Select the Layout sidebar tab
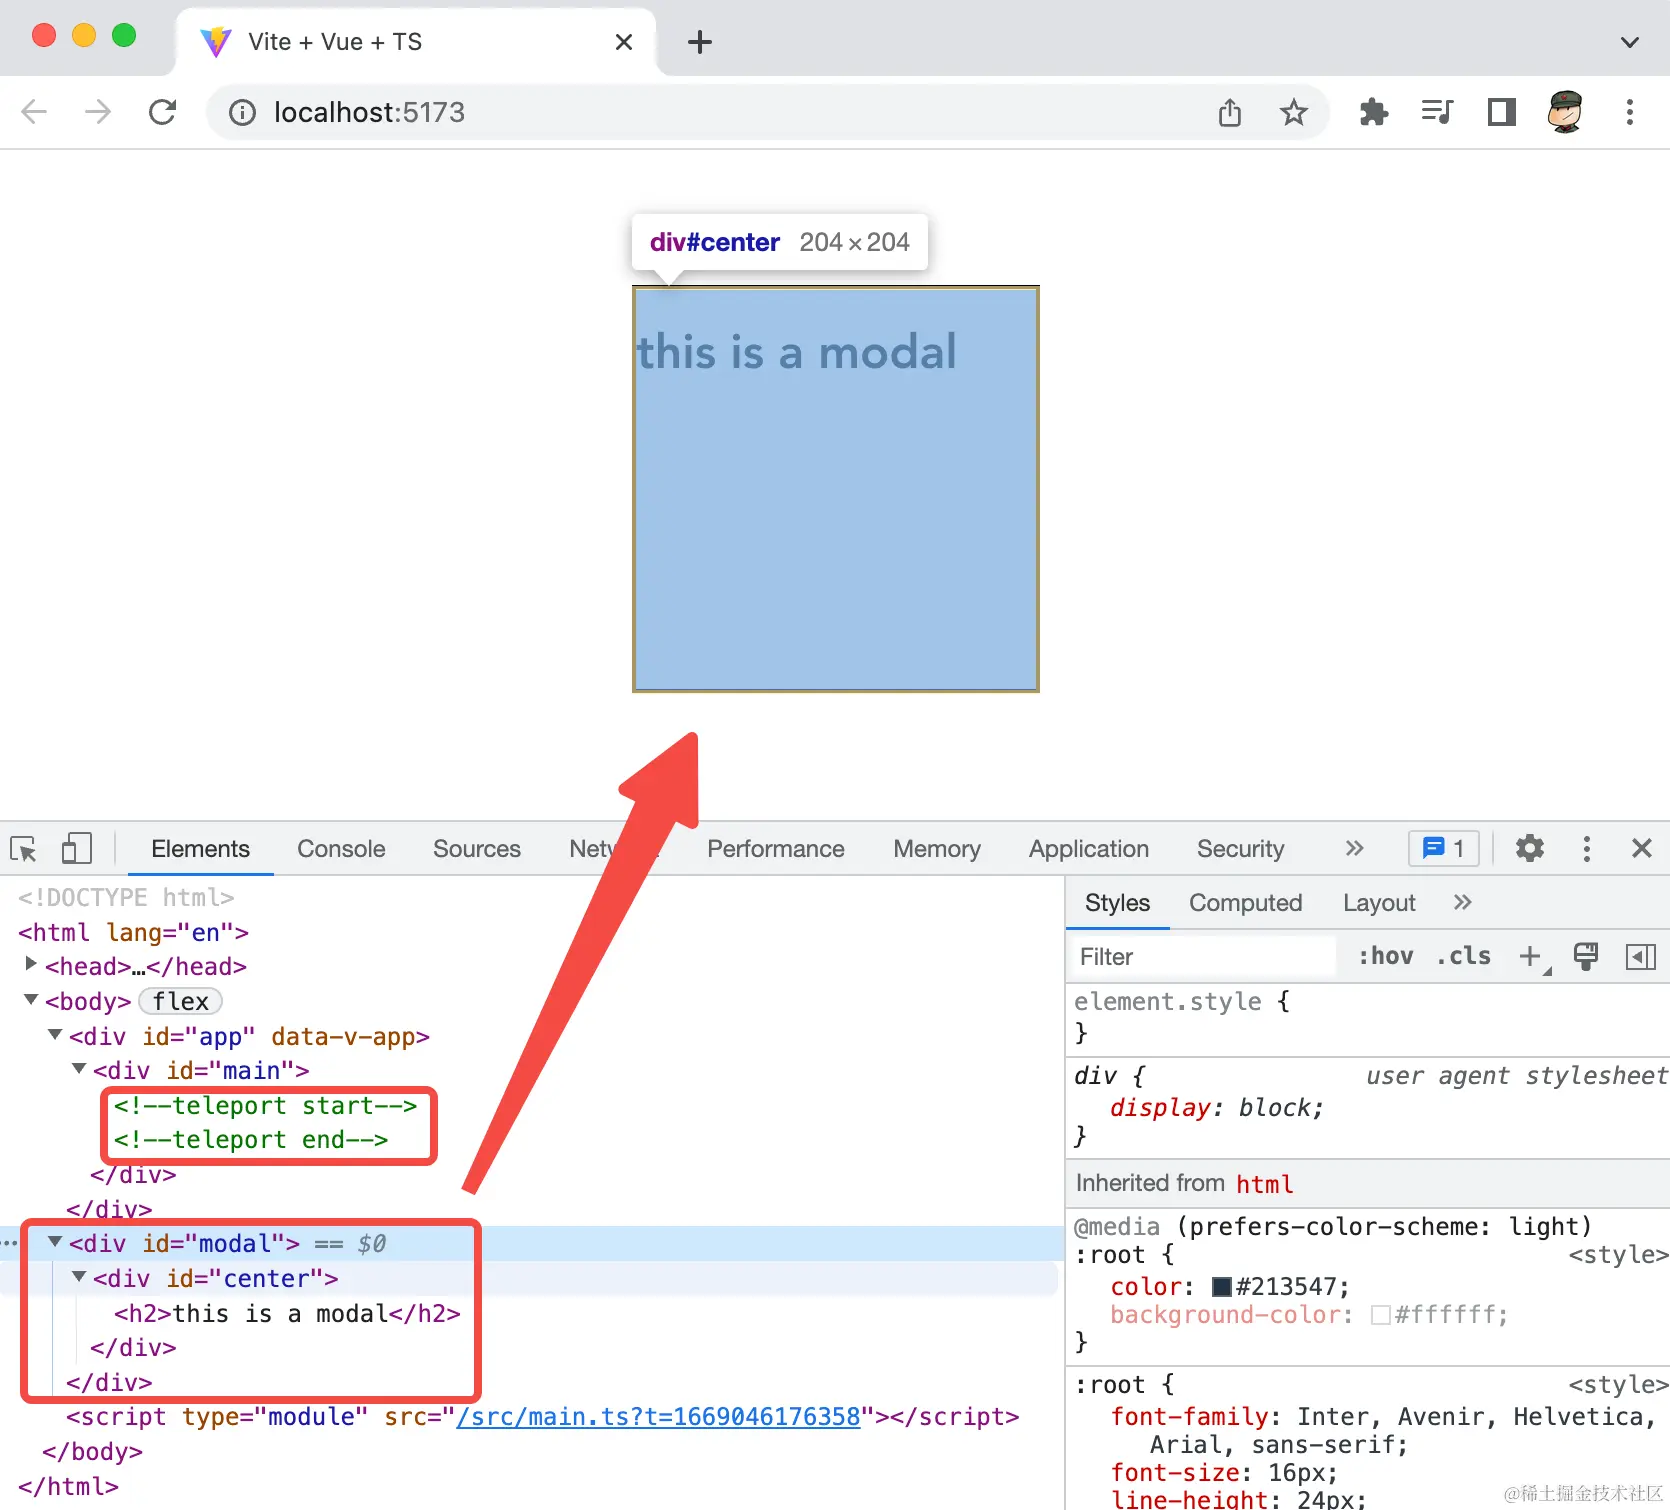Screen dimensions: 1670x1510 [1379, 902]
